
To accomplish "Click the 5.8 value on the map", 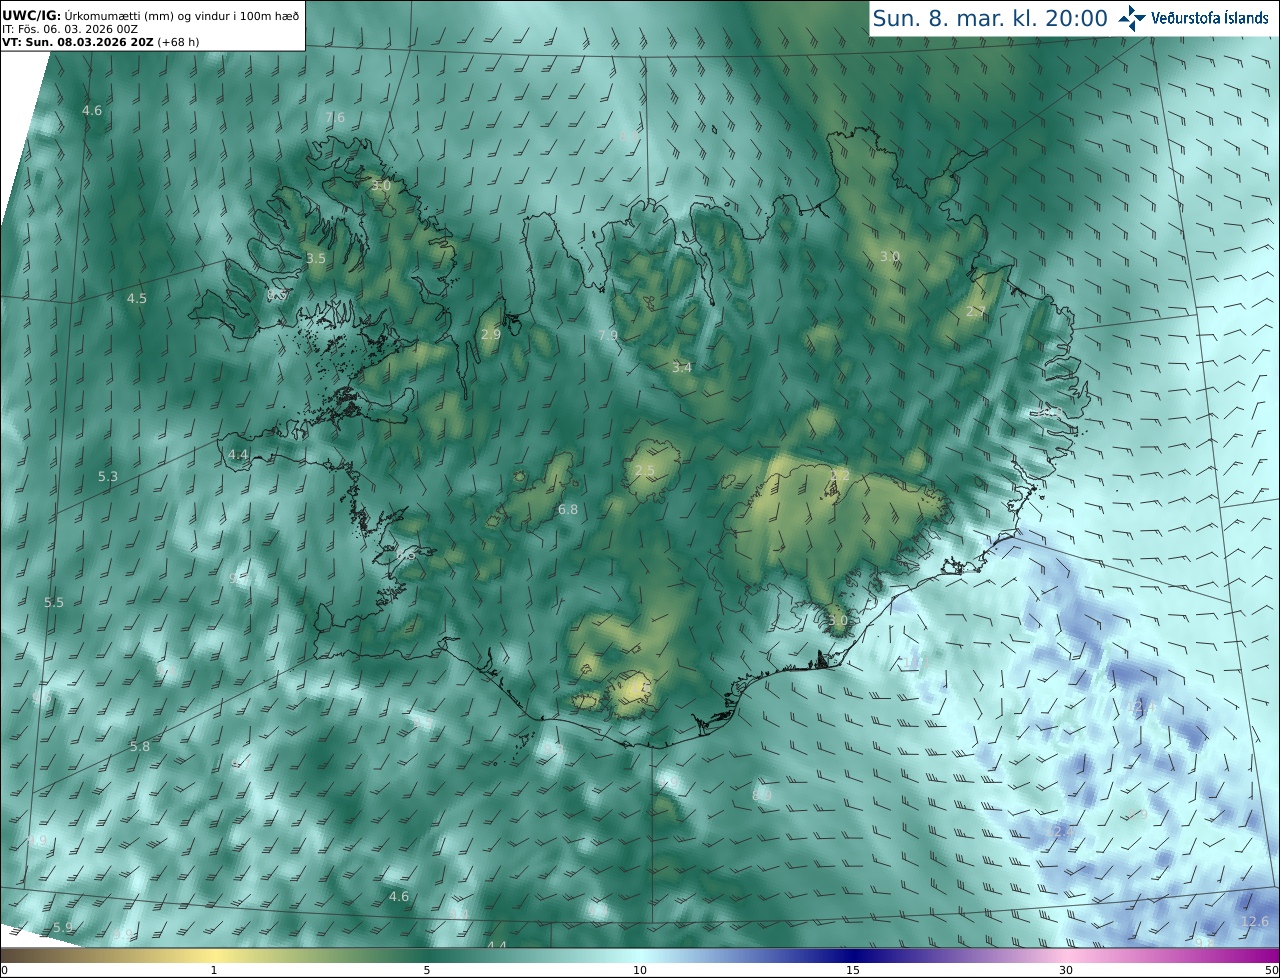I will tap(140, 746).
